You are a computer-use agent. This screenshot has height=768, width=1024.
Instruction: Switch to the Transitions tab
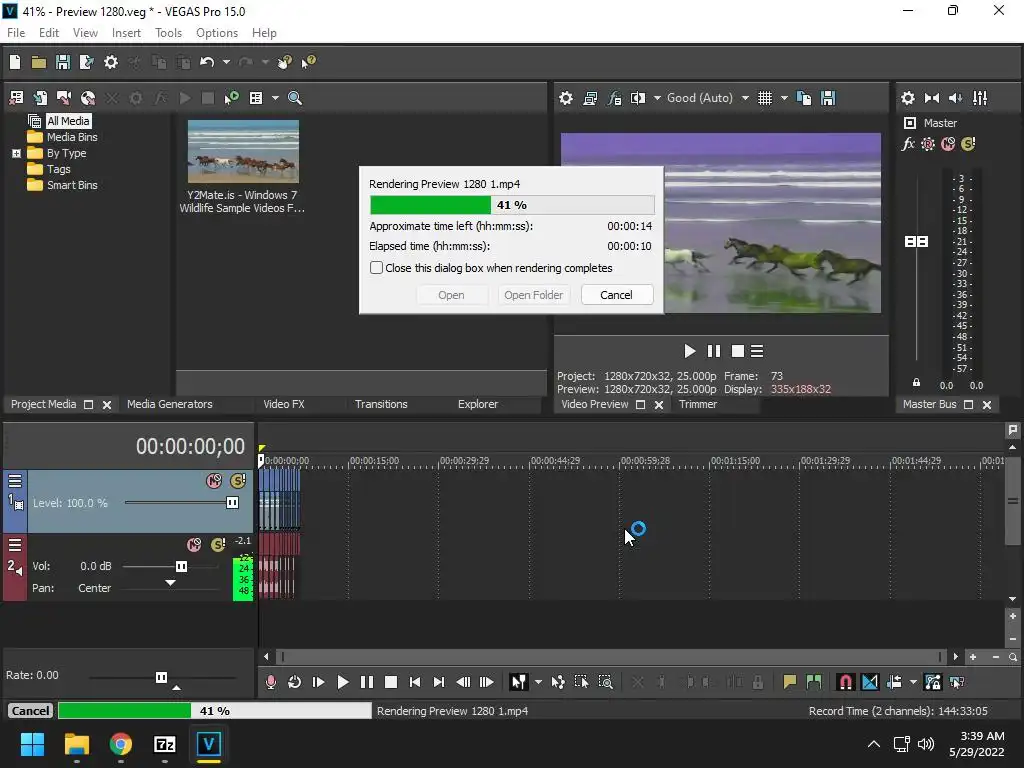(x=381, y=404)
